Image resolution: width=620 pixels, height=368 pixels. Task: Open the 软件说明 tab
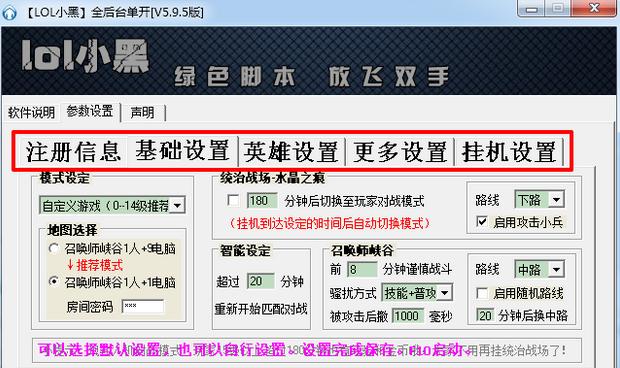pos(31,113)
